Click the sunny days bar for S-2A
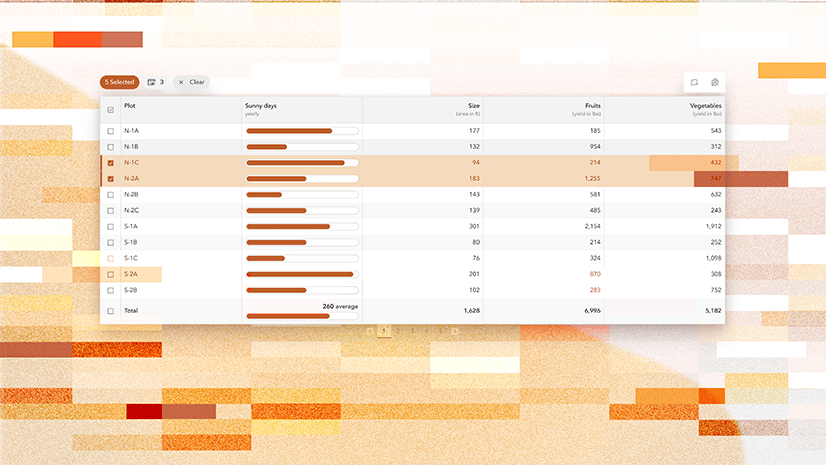Image resolution: width=826 pixels, height=465 pixels. coord(302,274)
